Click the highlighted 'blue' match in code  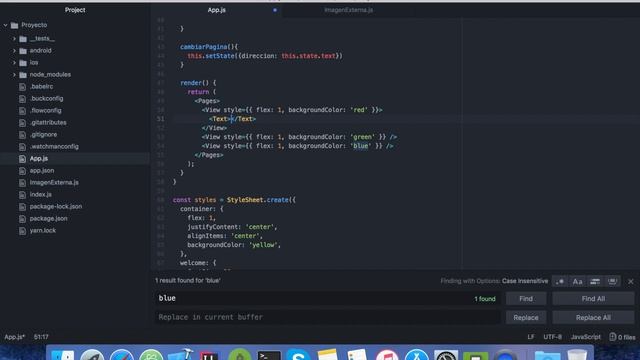[x=360, y=146]
